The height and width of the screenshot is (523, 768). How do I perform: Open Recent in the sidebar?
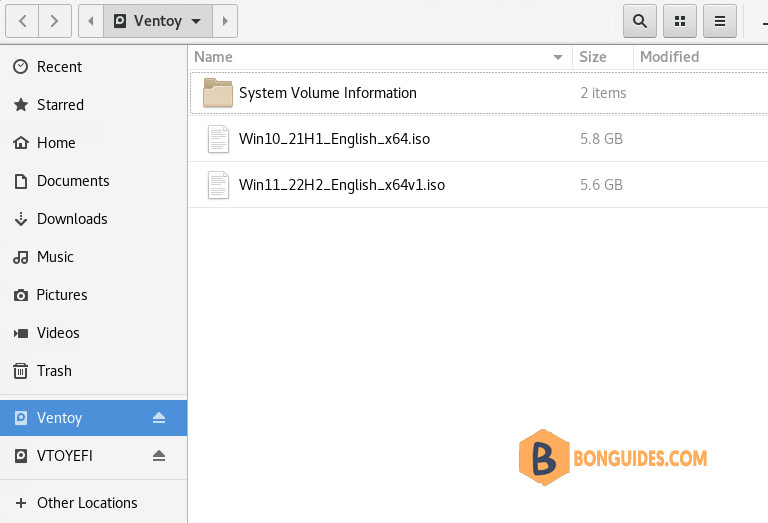(93, 67)
